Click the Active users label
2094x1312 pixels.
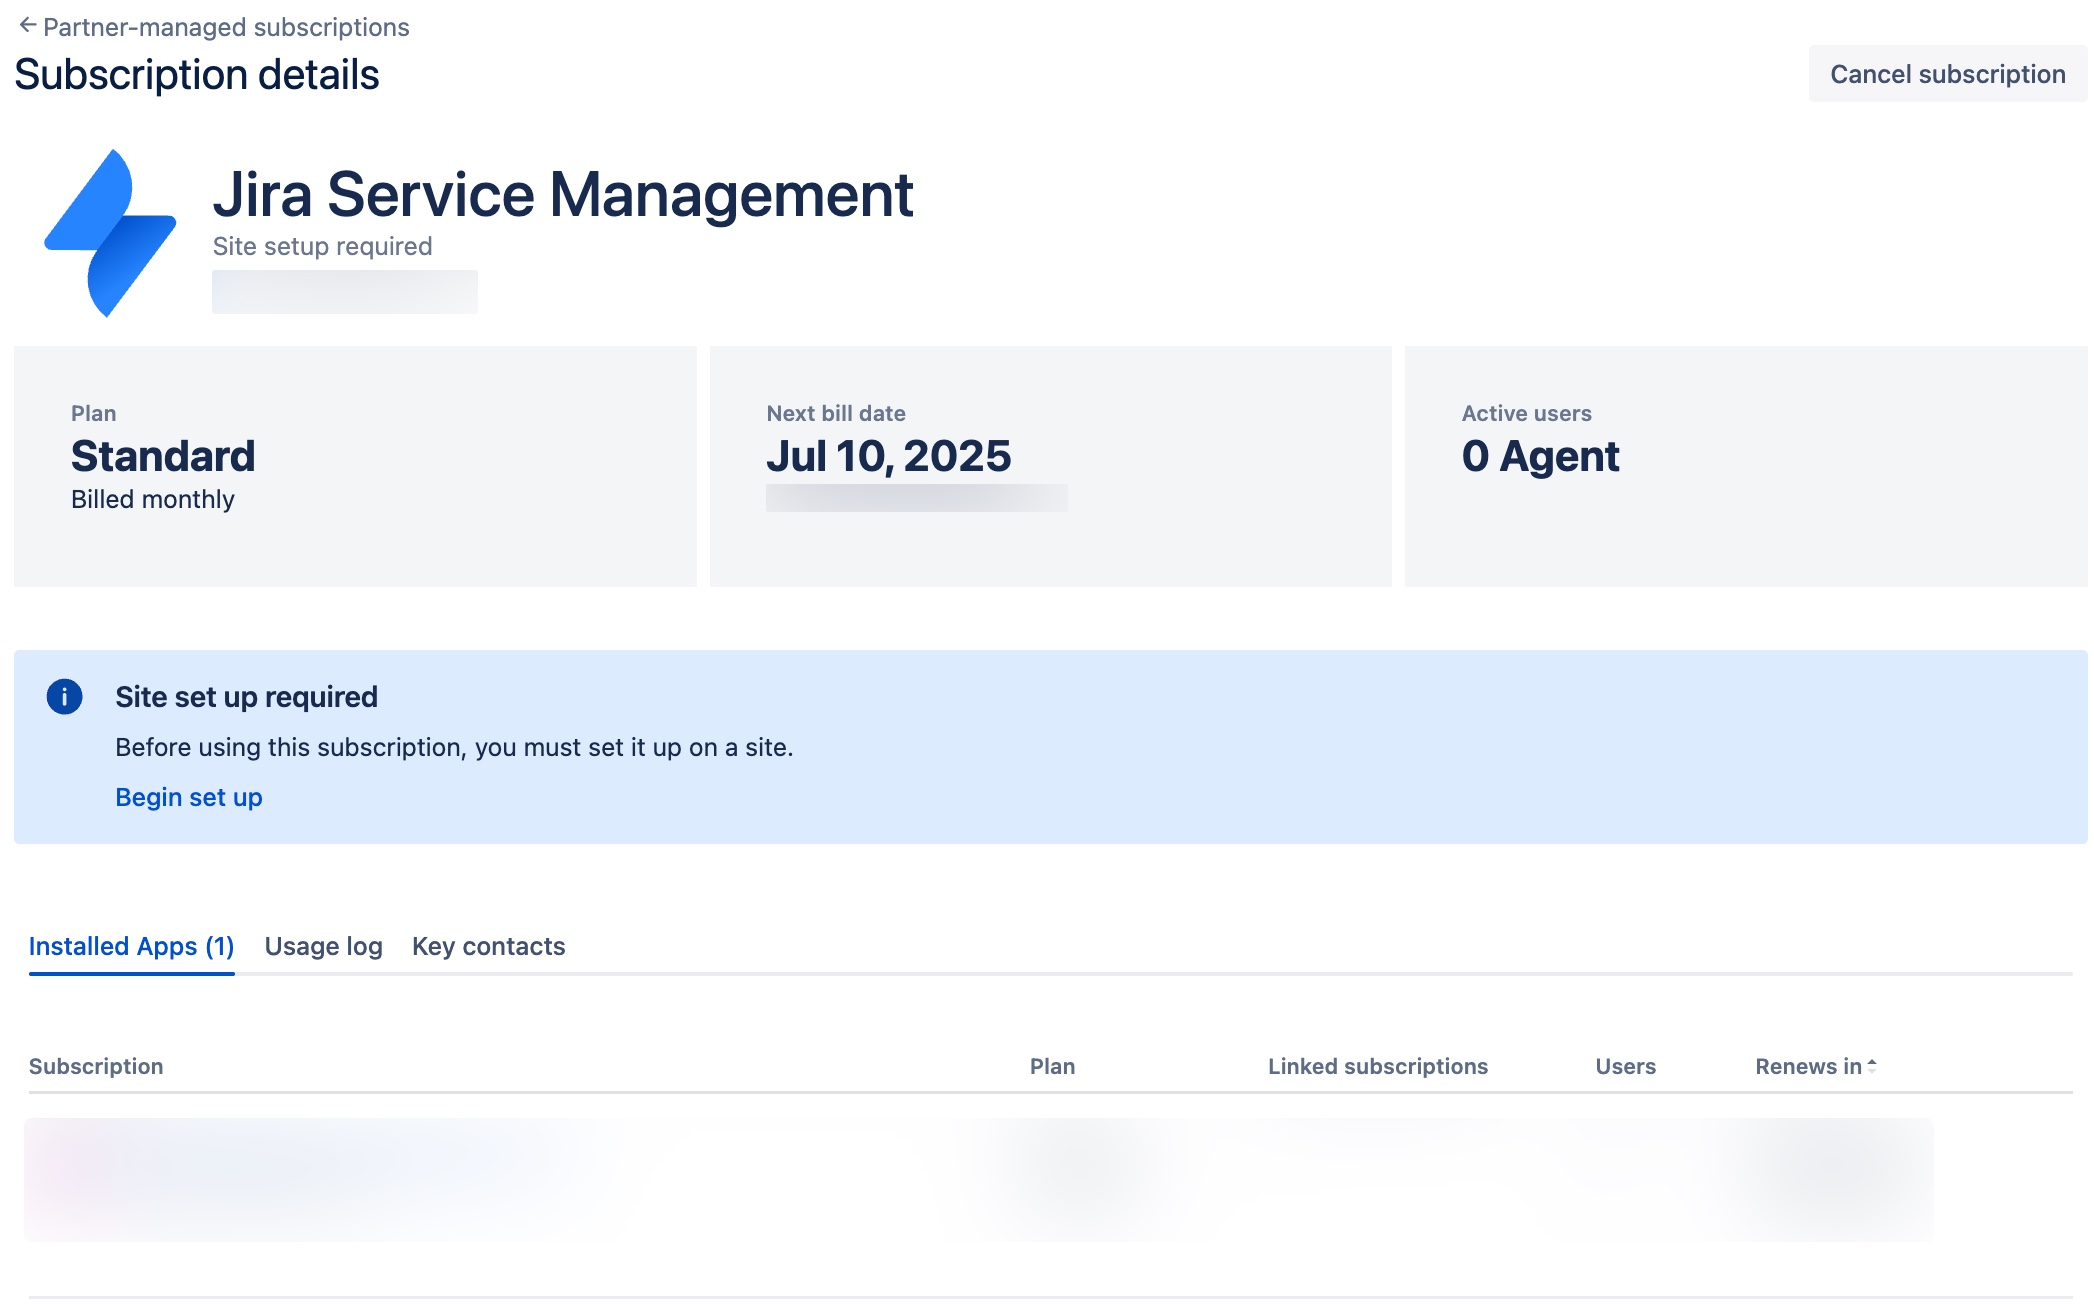click(1527, 413)
